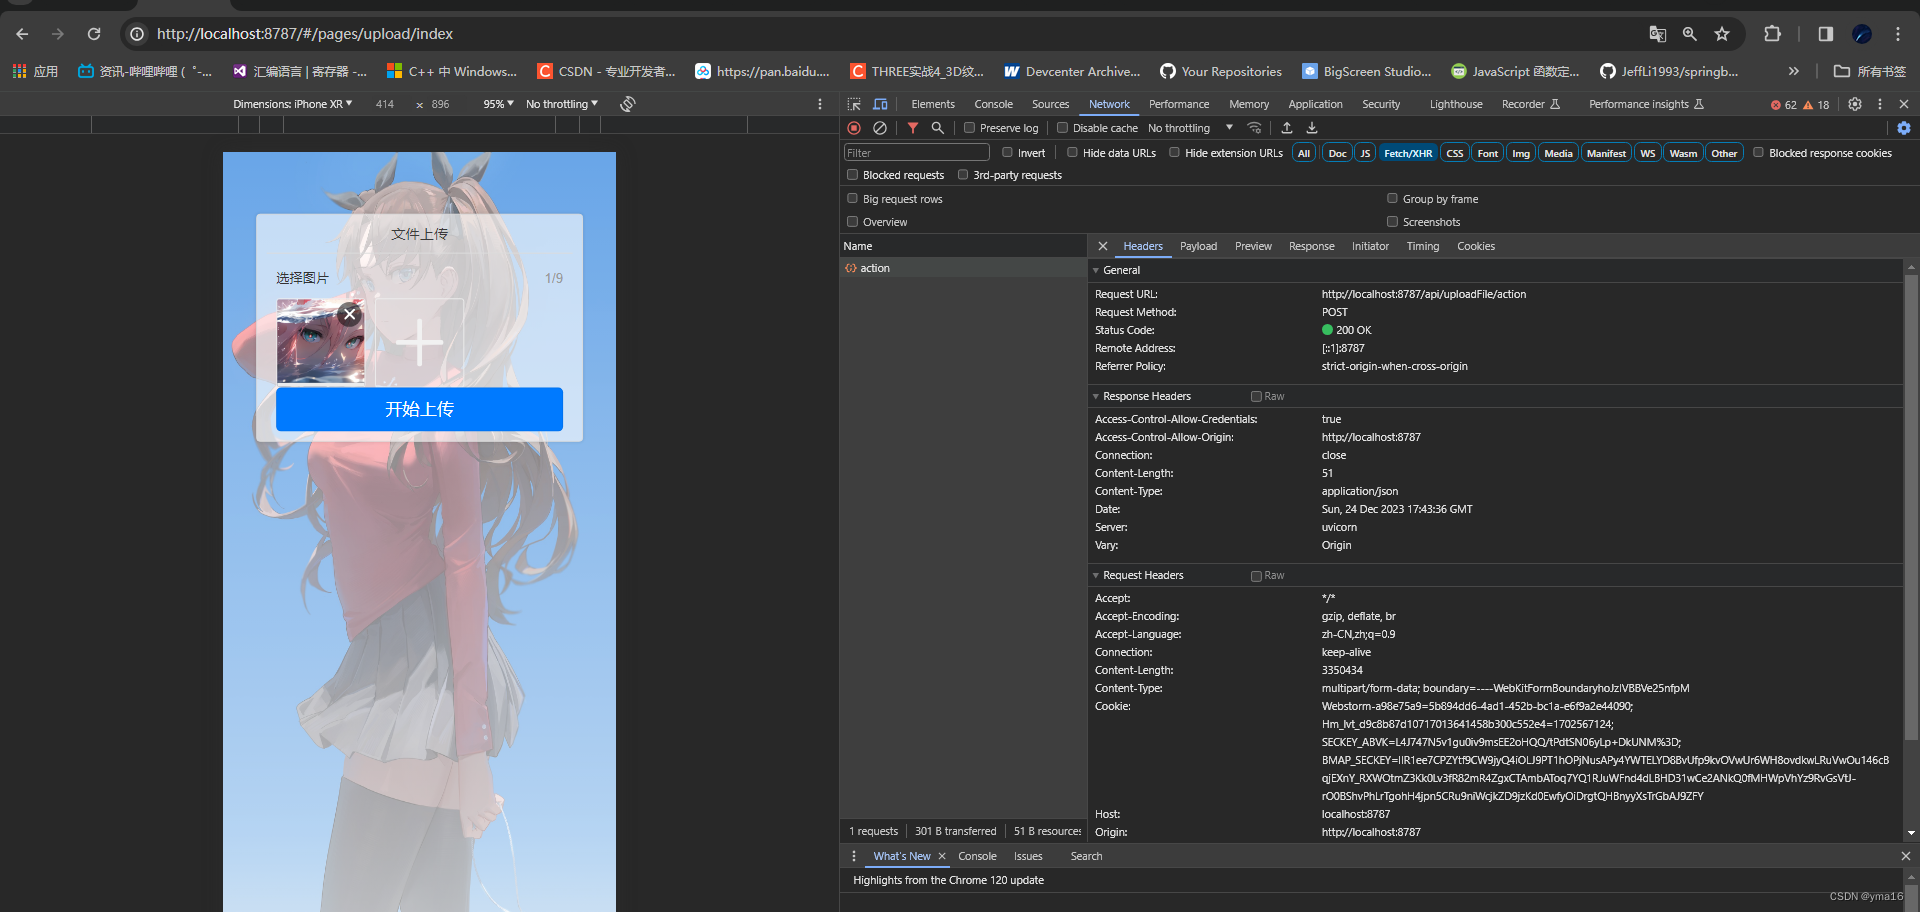Toggle Raw view for Response Headers
Screen dimensions: 1920x912
pos(1256,397)
